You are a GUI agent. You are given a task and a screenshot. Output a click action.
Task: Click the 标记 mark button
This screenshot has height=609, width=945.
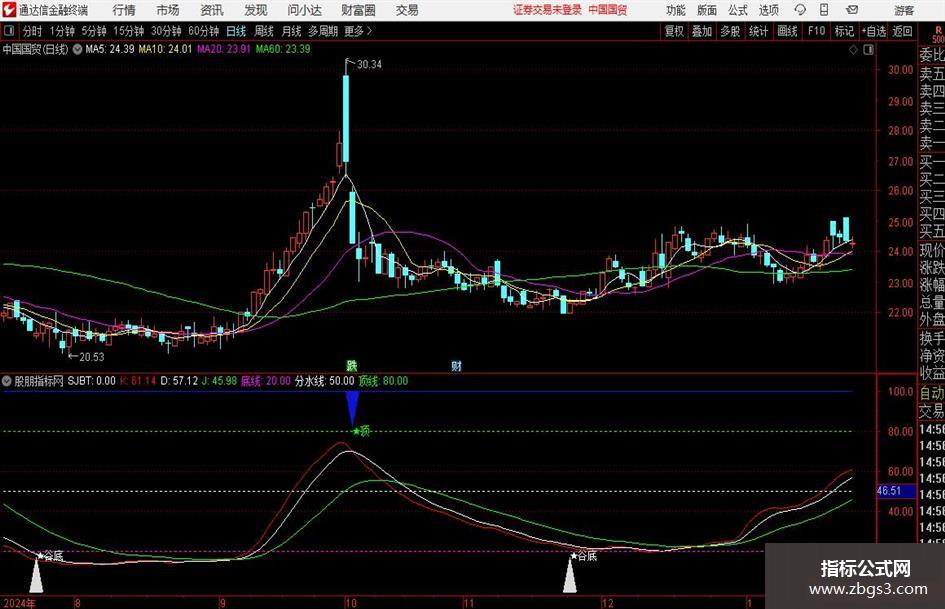tap(844, 31)
